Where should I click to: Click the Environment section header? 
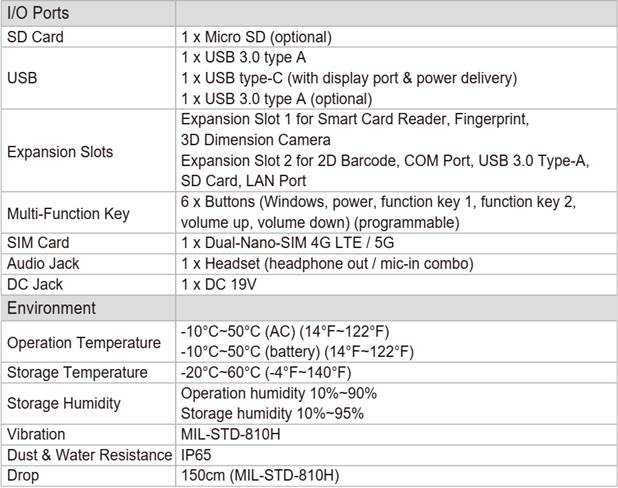pyautogui.click(x=51, y=308)
